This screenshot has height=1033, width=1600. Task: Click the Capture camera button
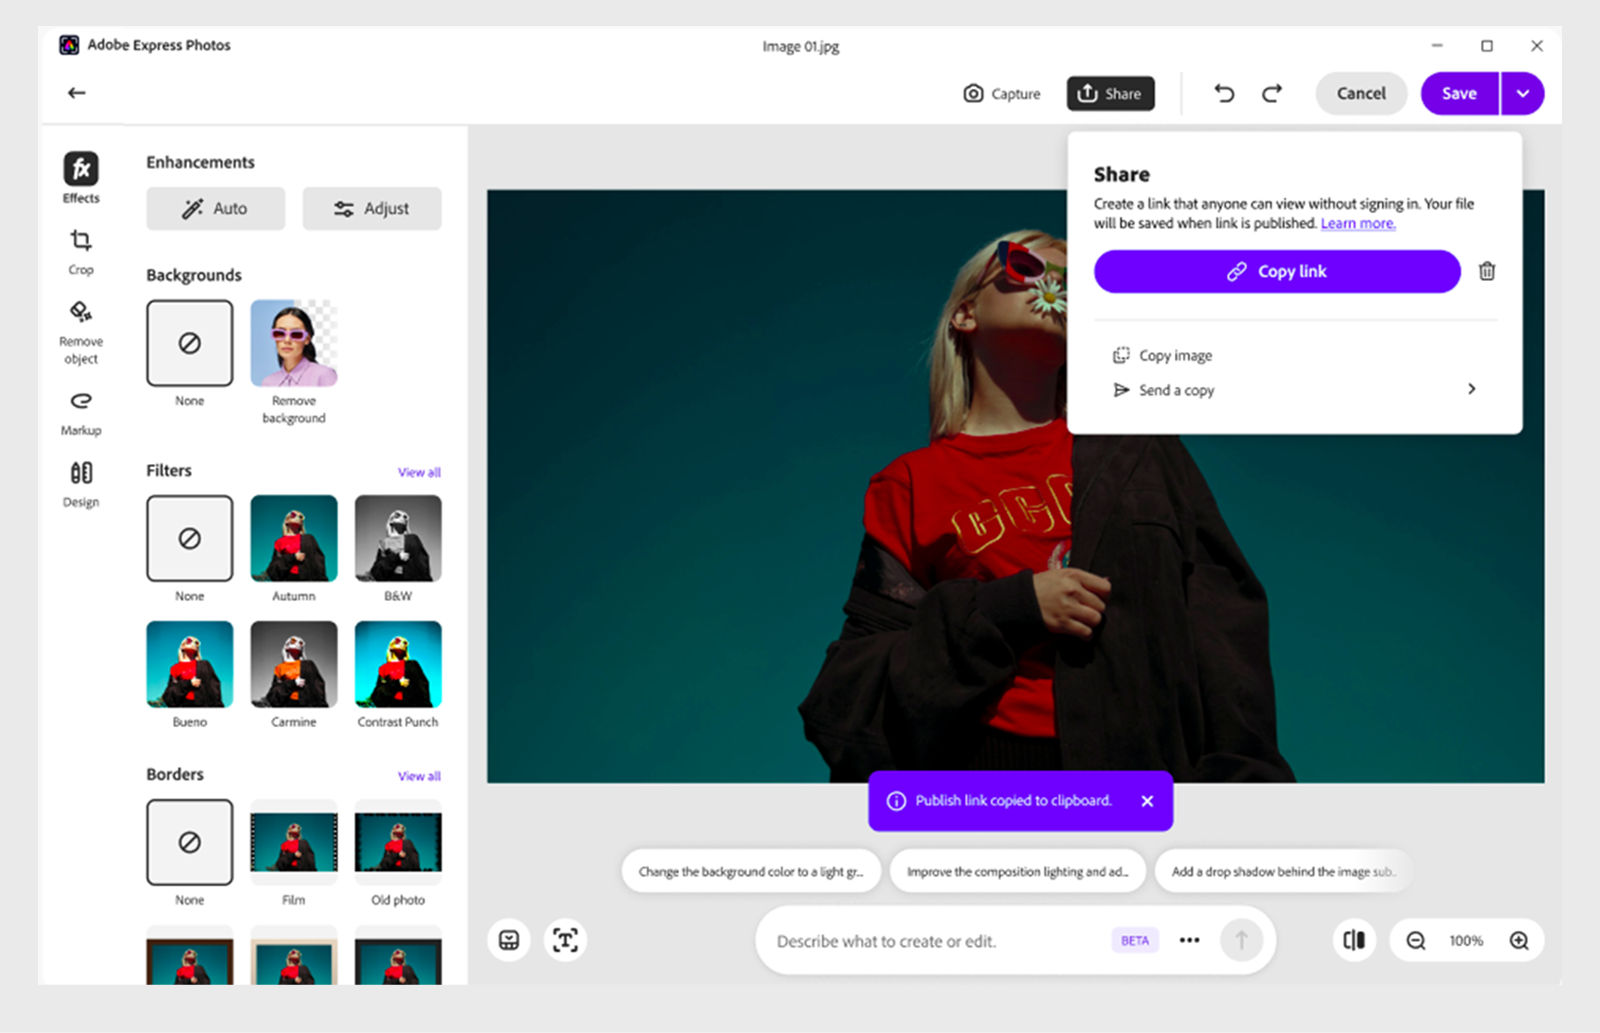(x=1001, y=93)
